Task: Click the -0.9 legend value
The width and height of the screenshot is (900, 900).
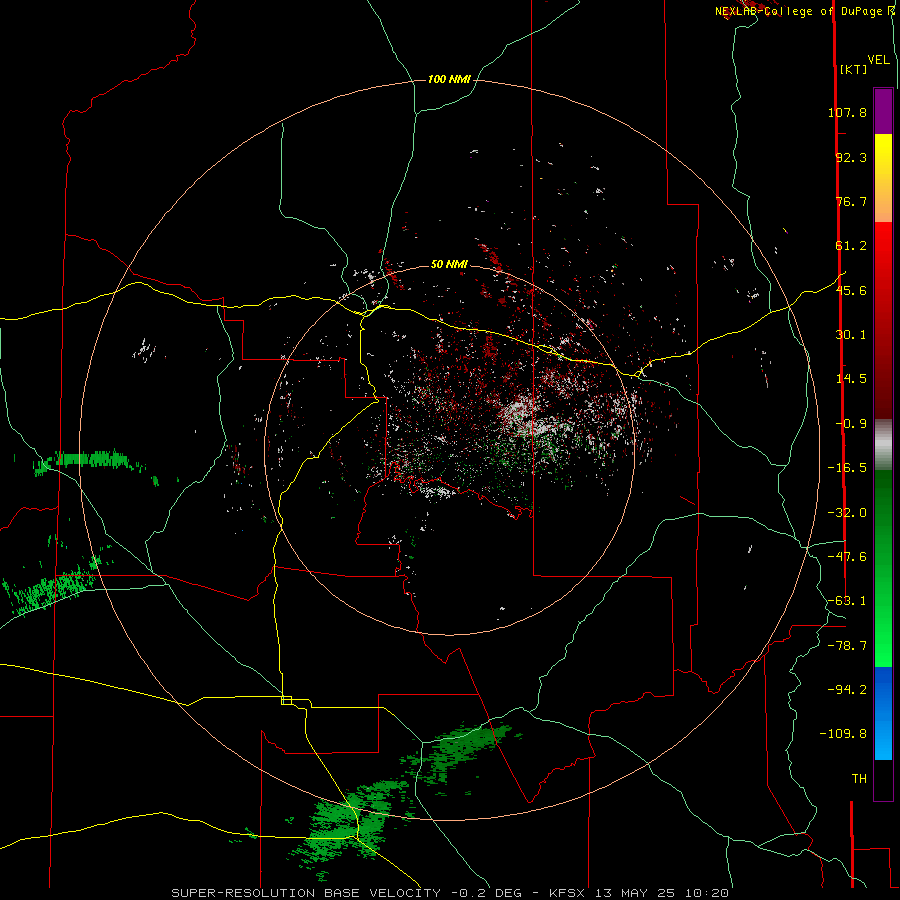Action: coord(851,424)
